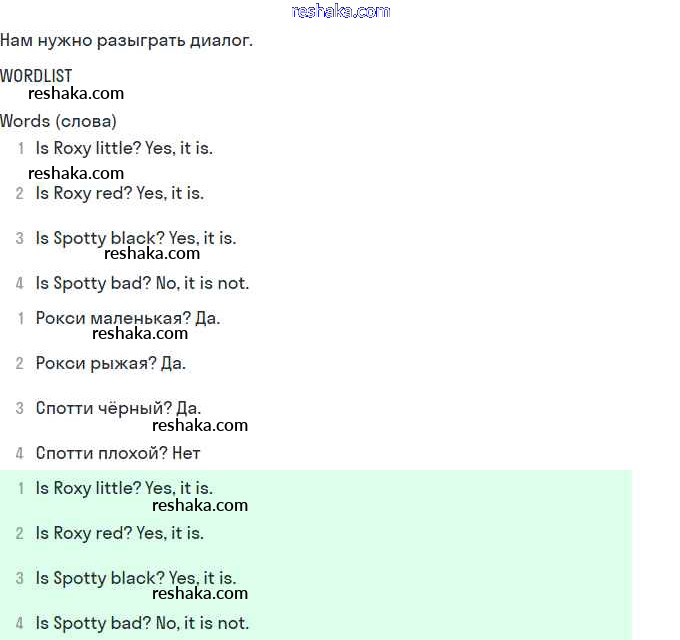Click the line "Рокси маленькая? Да."

(127, 318)
